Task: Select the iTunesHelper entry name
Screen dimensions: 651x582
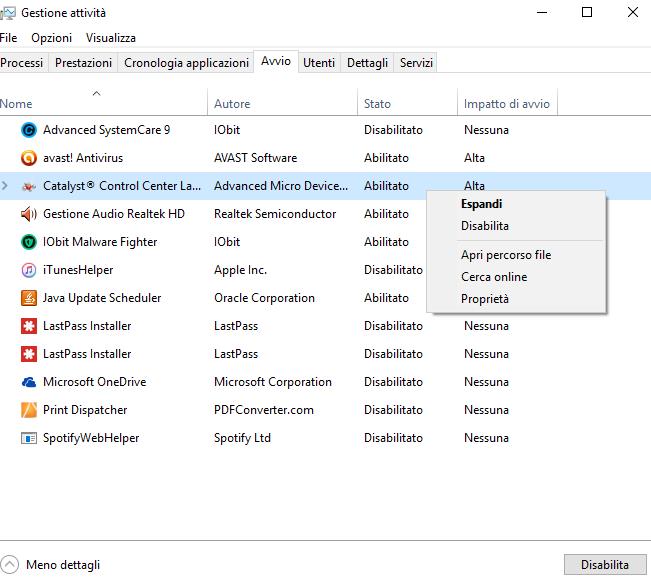Action: 78,270
